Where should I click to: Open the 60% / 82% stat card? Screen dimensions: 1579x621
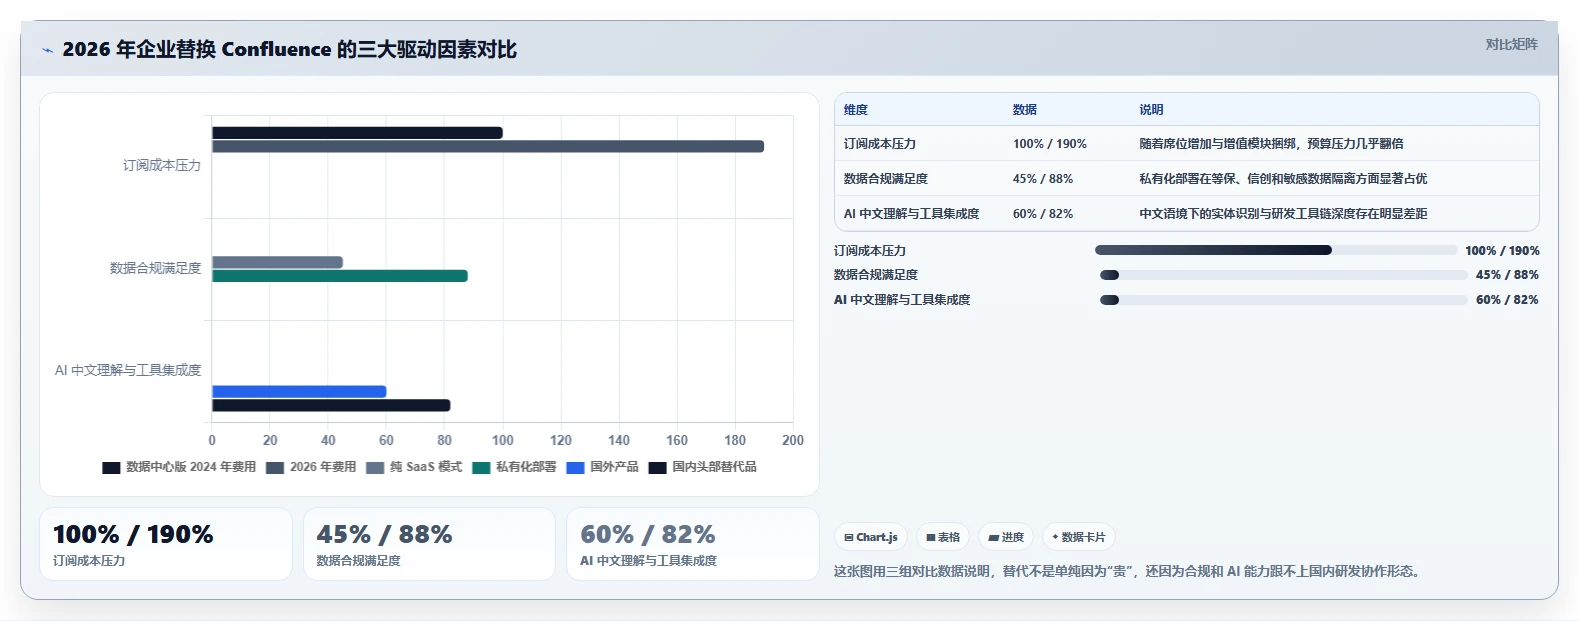tap(693, 544)
